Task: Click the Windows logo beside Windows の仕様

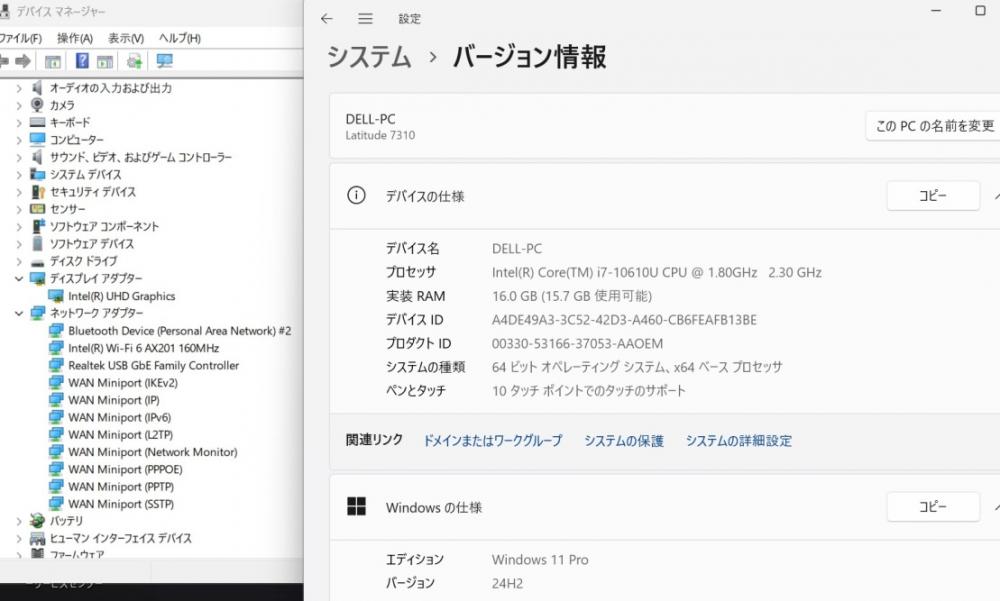Action: coord(356,507)
